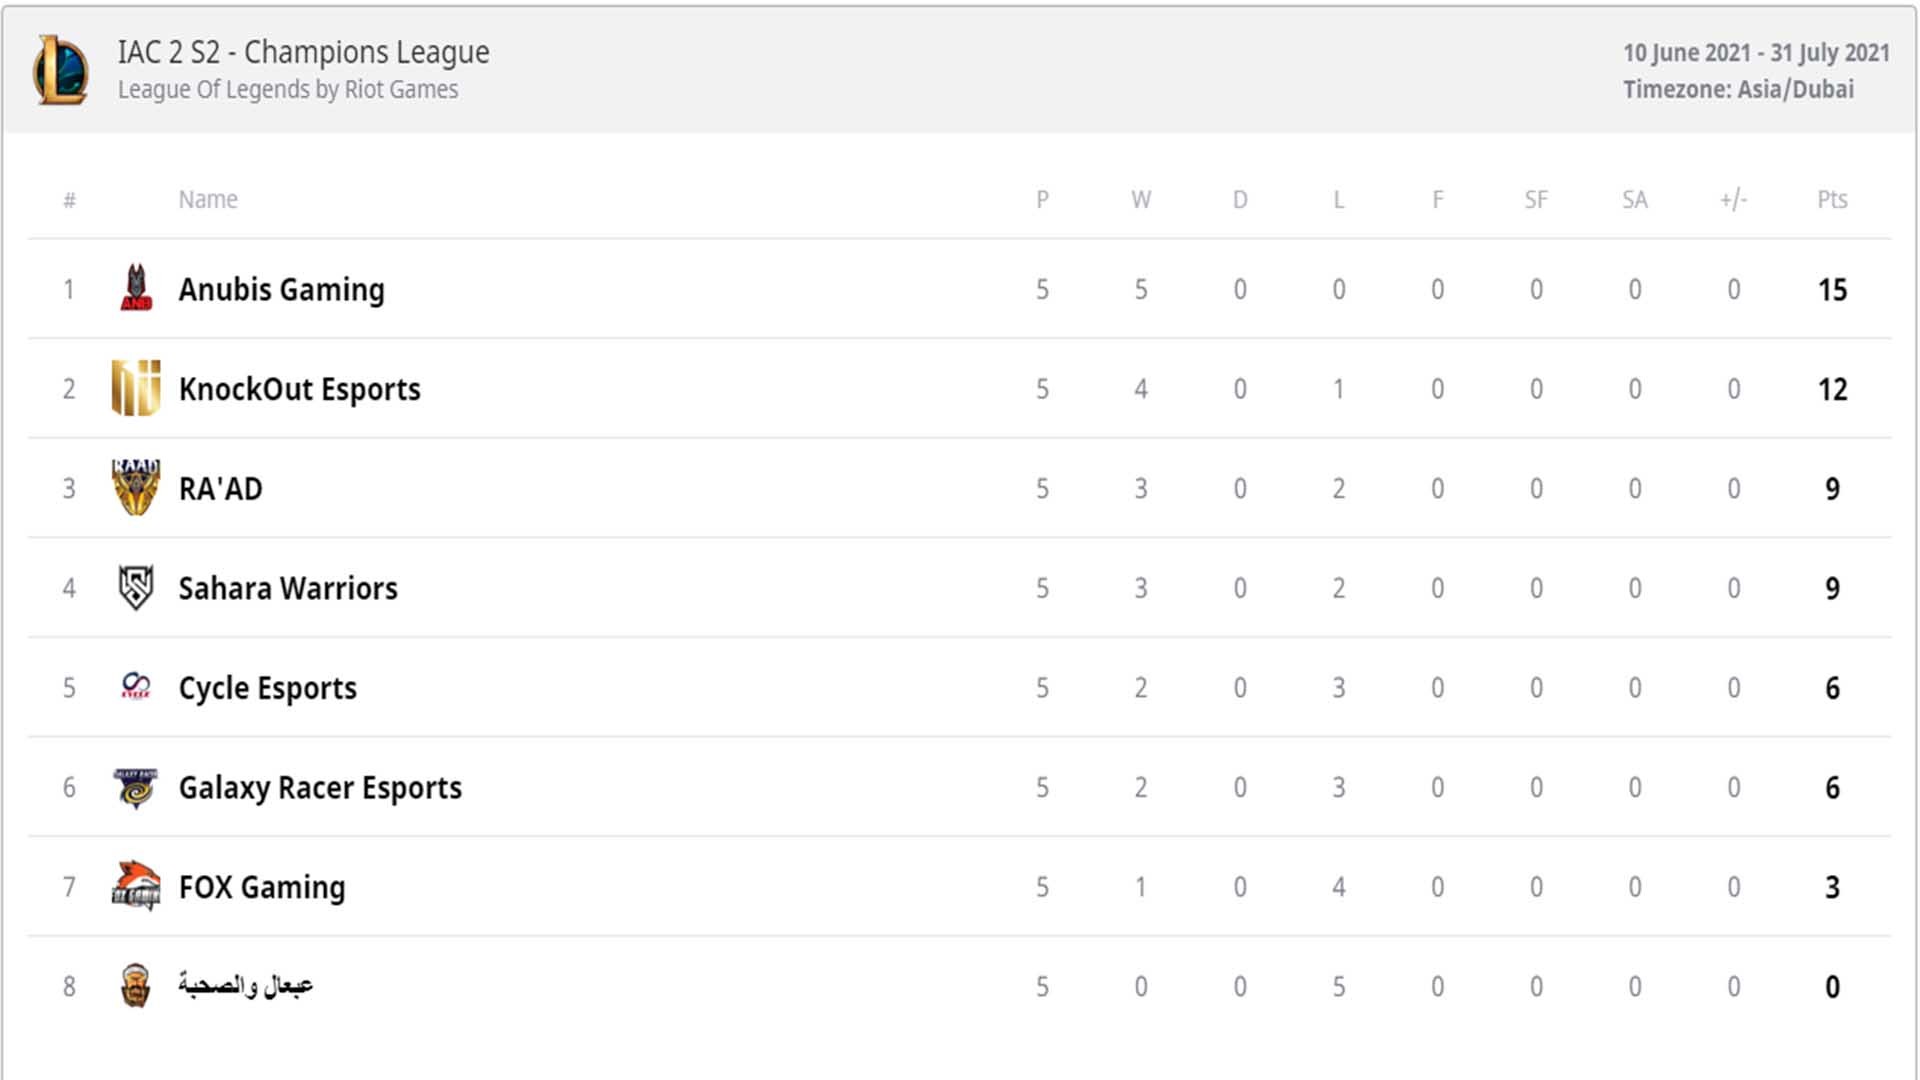The height and width of the screenshot is (1080, 1920).
Task: Click the Name column header
Action: click(x=208, y=199)
